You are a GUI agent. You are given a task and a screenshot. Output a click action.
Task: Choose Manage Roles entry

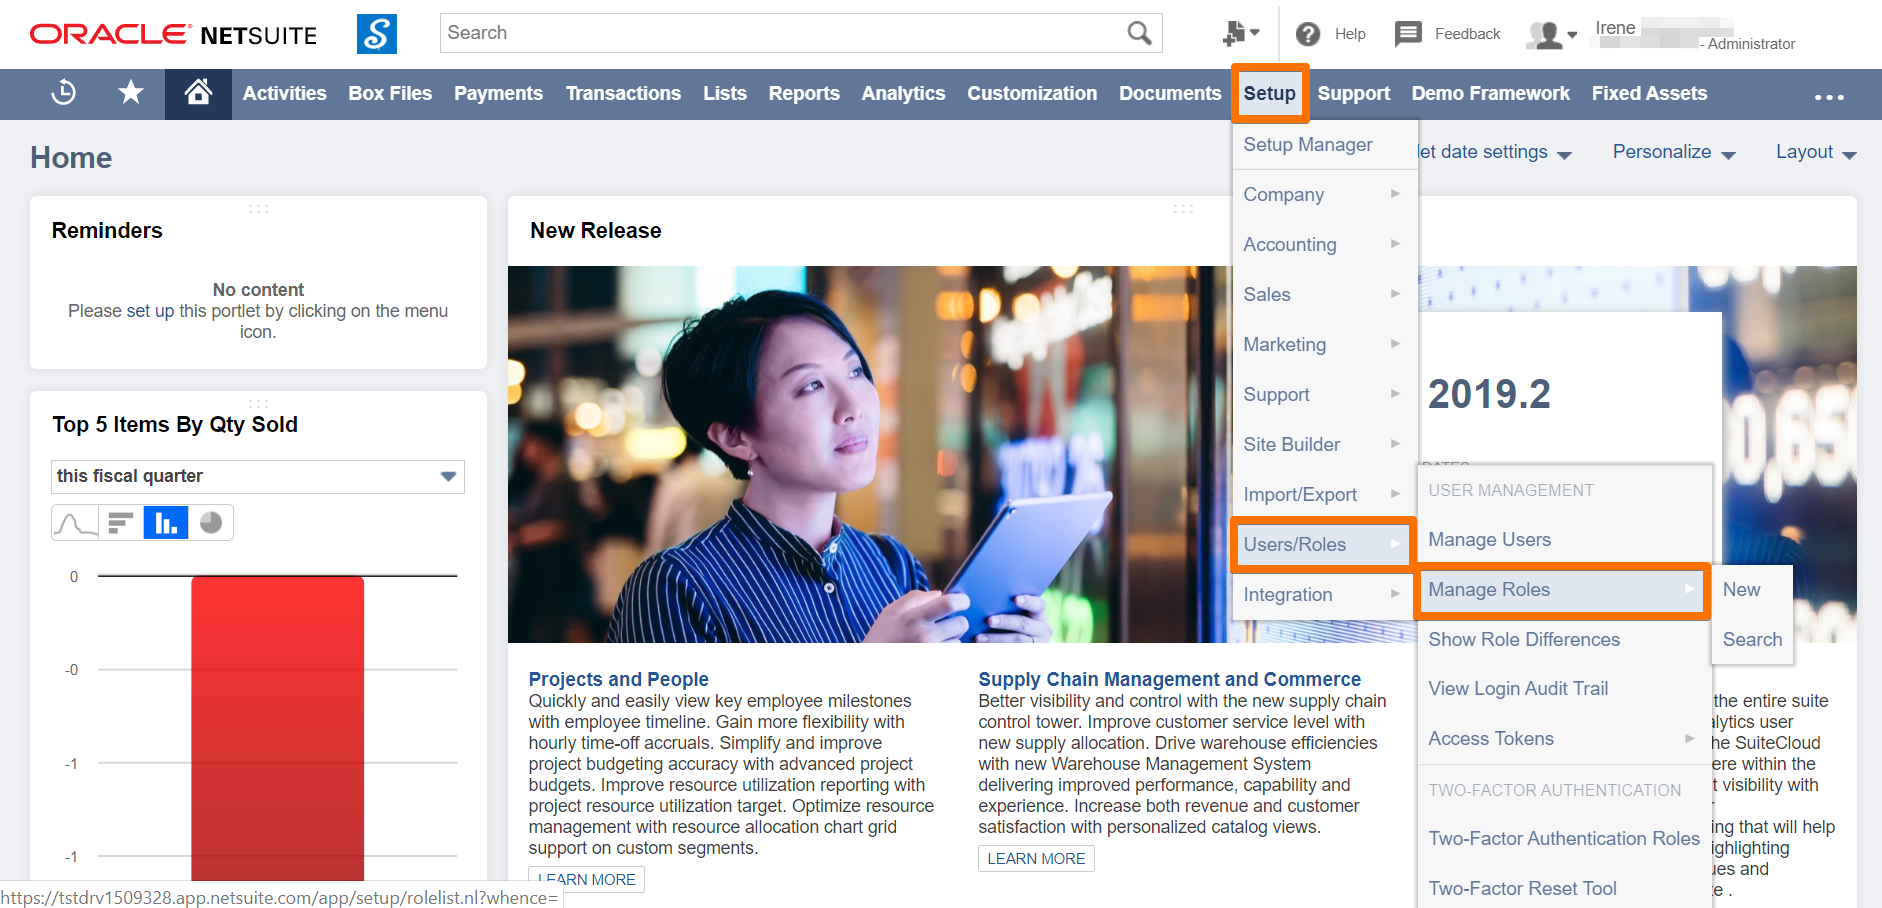pyautogui.click(x=1564, y=590)
